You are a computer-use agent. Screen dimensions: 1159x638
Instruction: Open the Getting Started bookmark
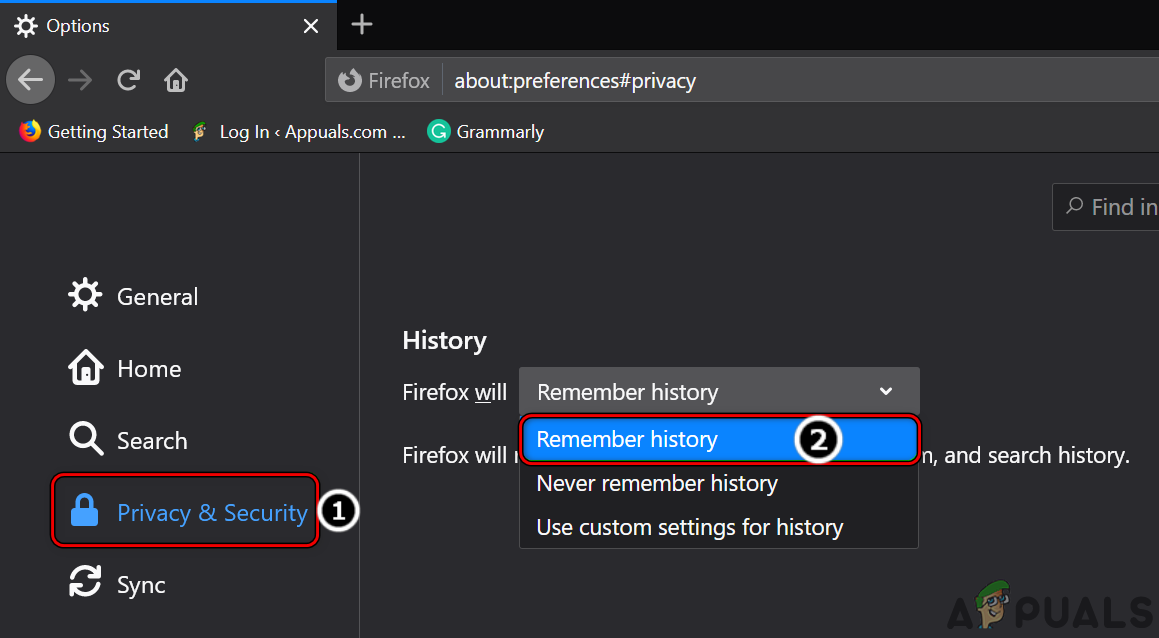click(94, 132)
